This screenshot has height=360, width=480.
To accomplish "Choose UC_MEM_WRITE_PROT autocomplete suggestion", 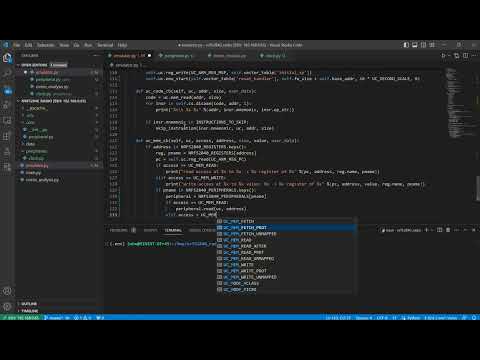I will pyautogui.click(x=287, y=271).
